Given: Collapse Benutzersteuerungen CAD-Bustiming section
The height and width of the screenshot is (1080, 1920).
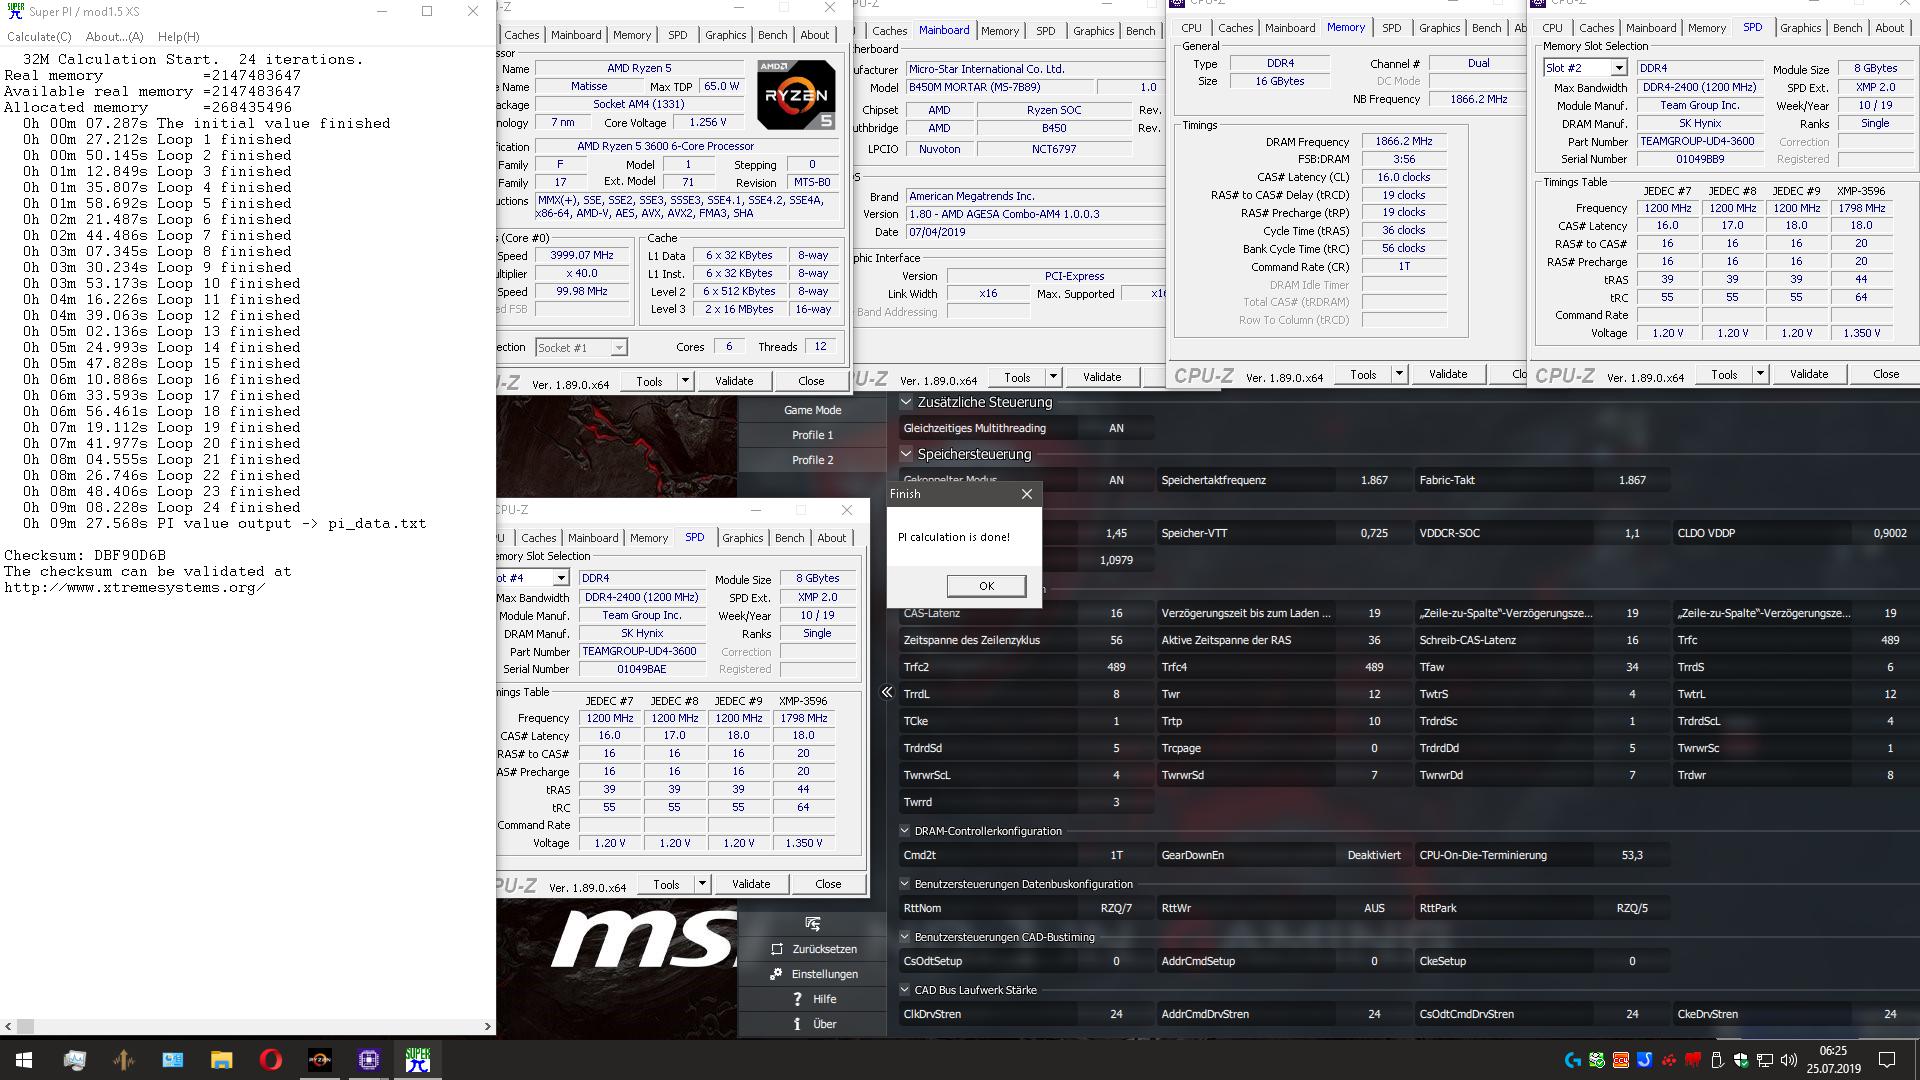Looking at the screenshot, I should click(x=905, y=937).
